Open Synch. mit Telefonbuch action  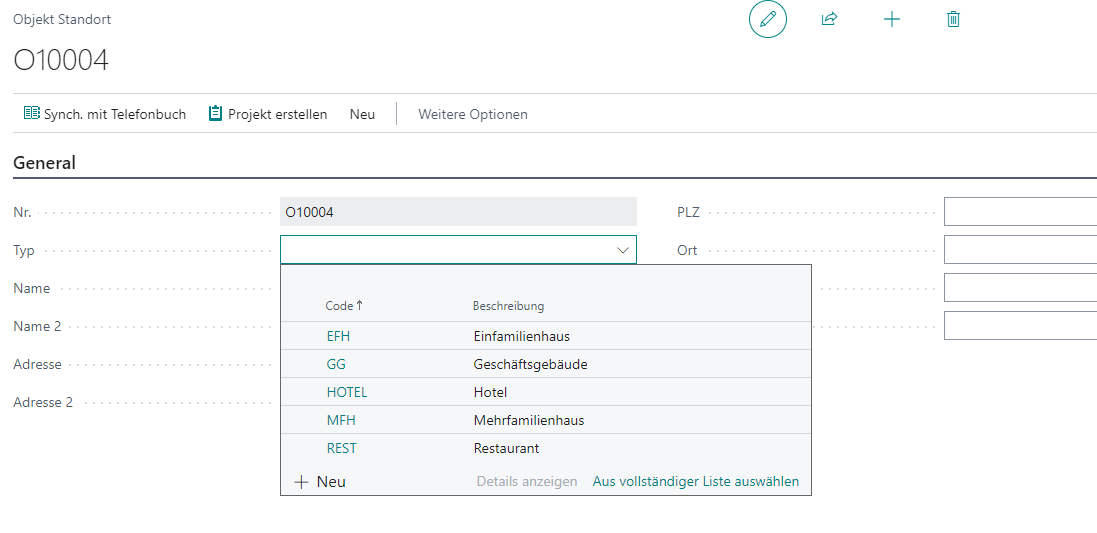click(x=105, y=114)
